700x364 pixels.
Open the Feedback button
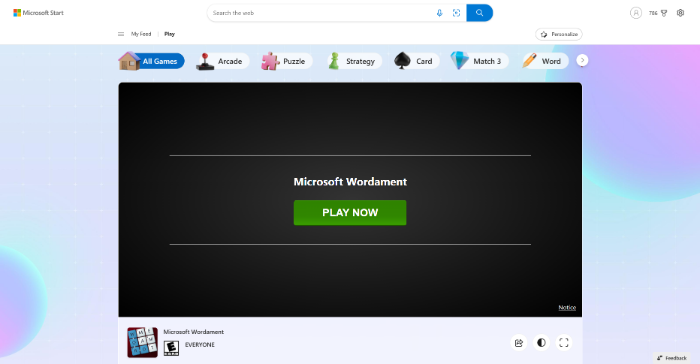tap(671, 358)
